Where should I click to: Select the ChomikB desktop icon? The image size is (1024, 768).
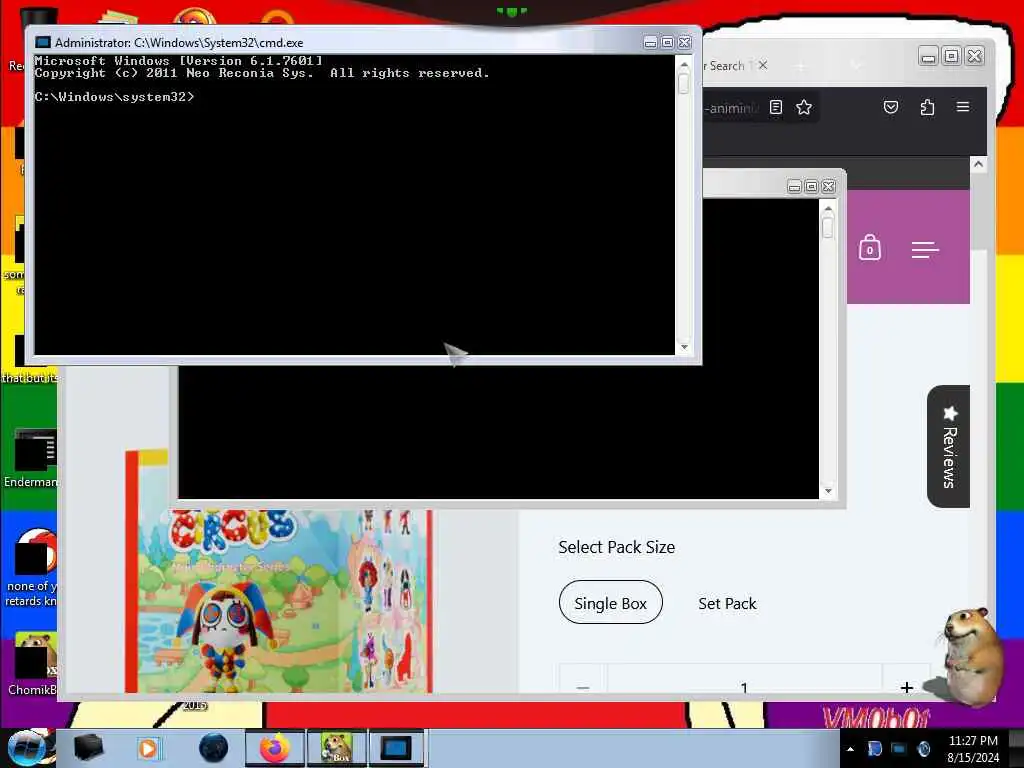click(x=31, y=664)
